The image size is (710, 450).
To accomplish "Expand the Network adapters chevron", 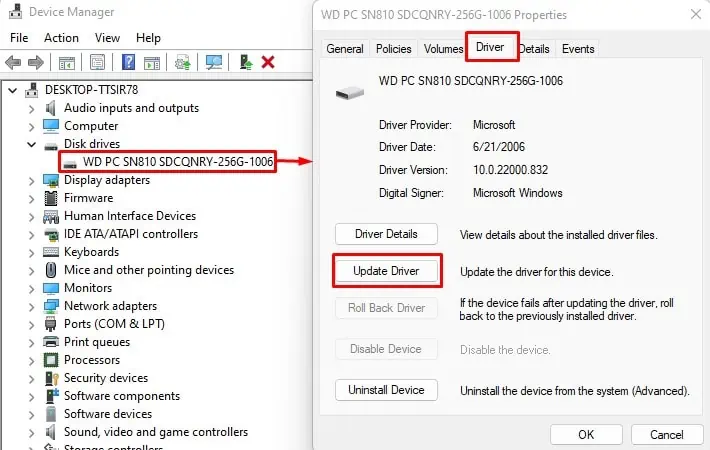I will point(31,307).
